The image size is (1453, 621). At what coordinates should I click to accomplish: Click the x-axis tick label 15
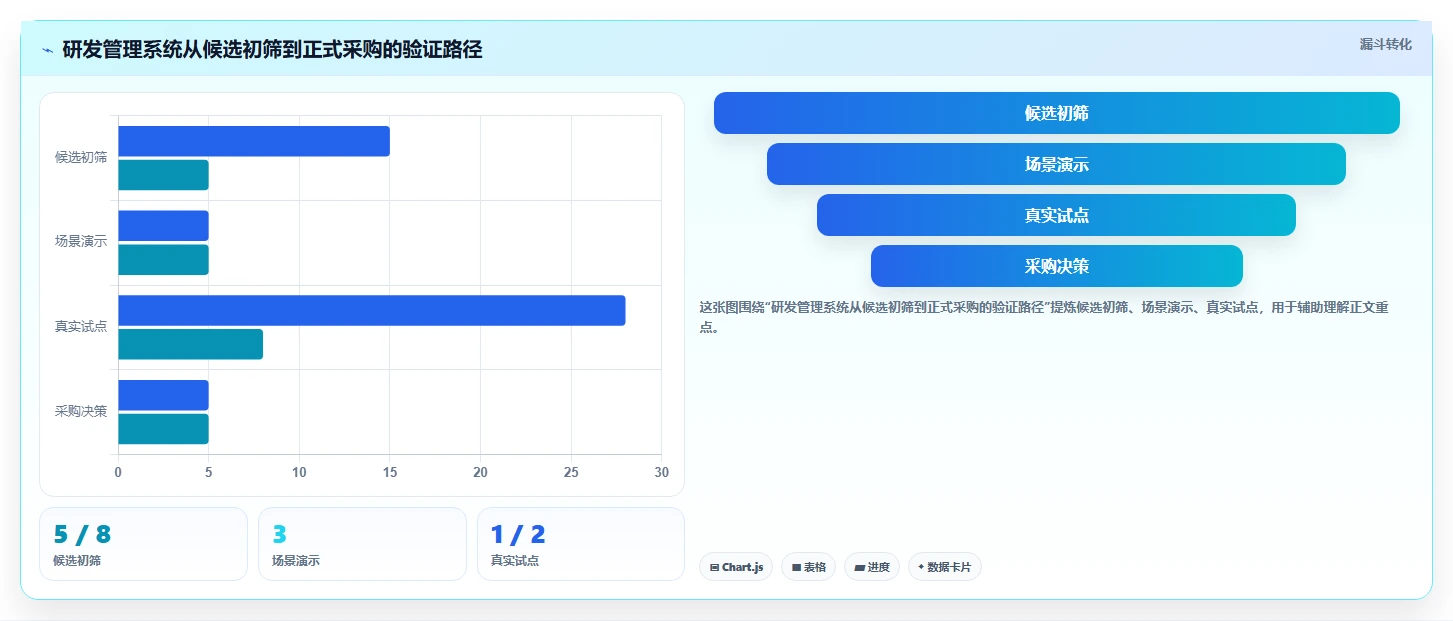click(x=390, y=473)
